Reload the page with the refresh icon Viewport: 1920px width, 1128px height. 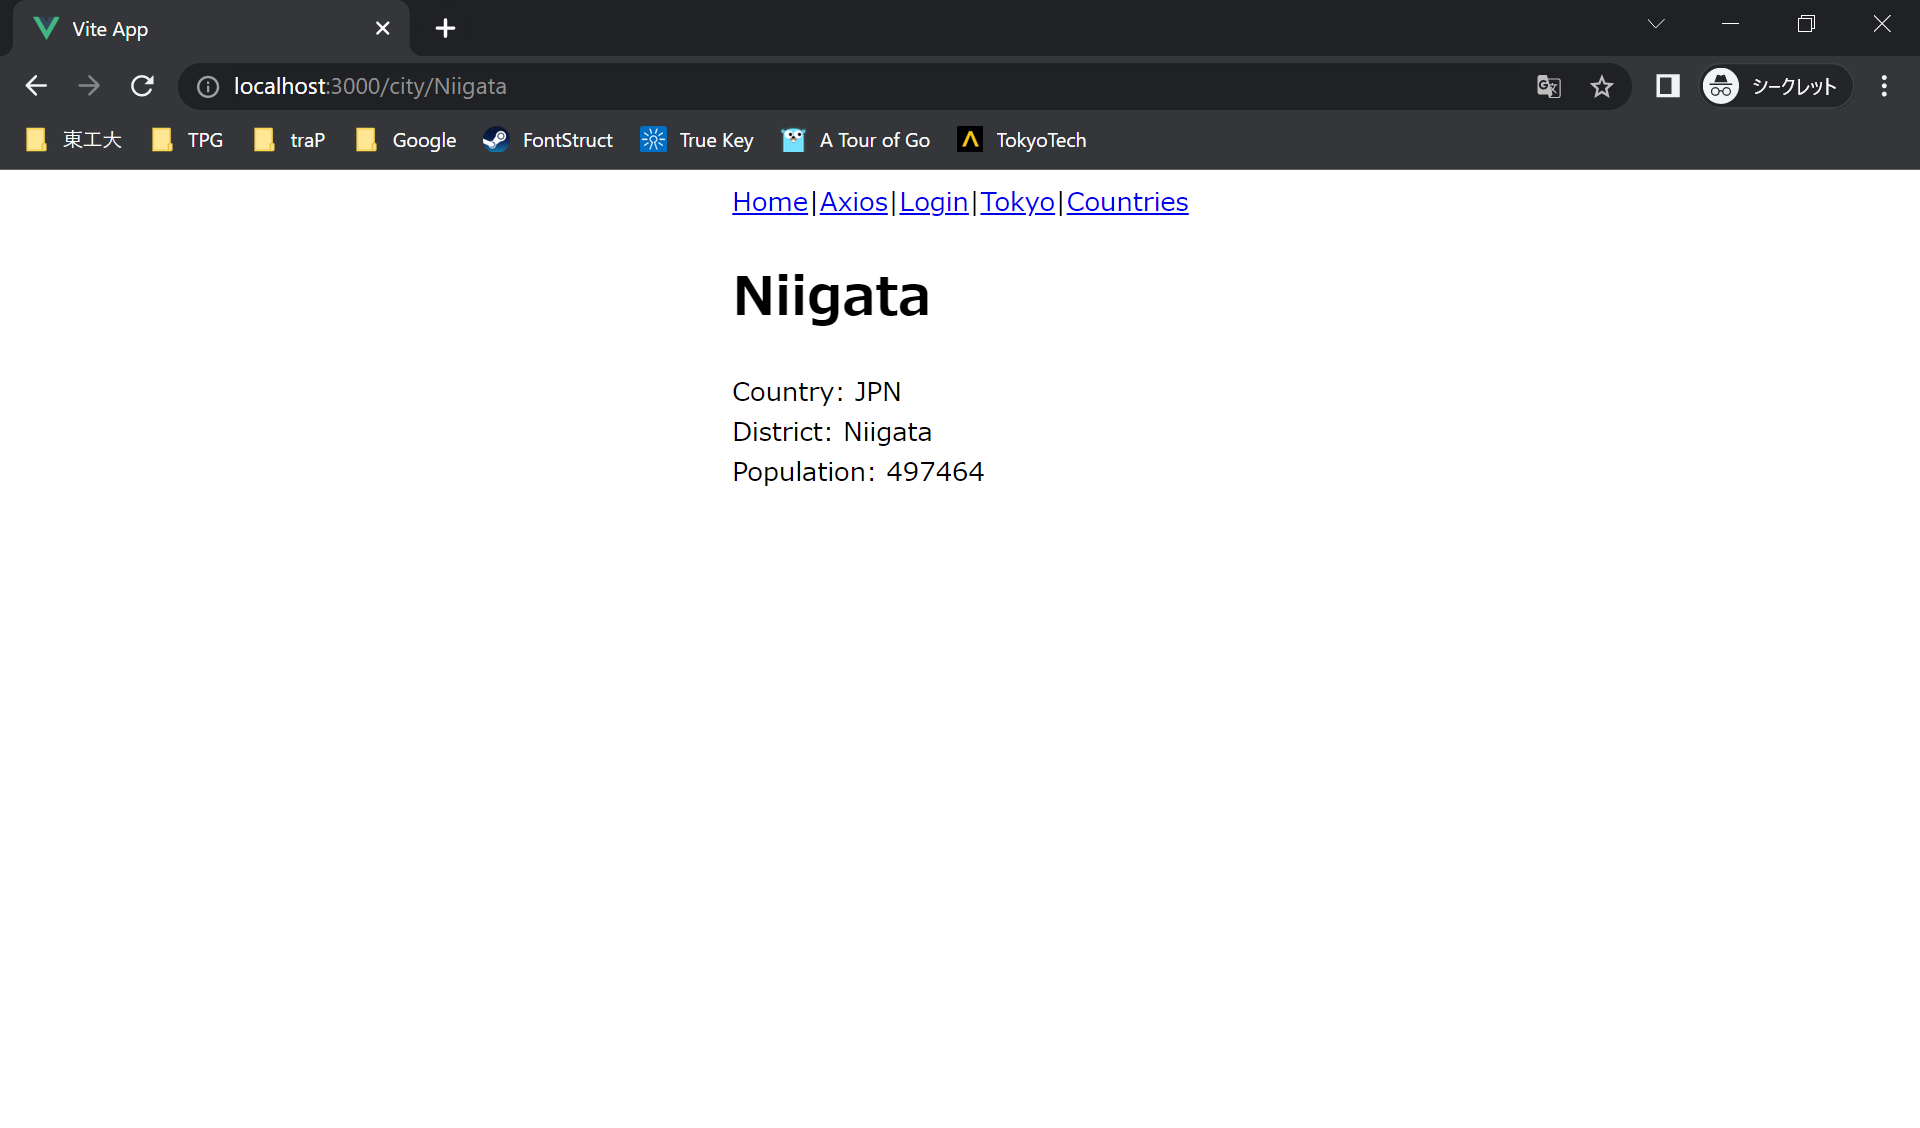point(142,86)
